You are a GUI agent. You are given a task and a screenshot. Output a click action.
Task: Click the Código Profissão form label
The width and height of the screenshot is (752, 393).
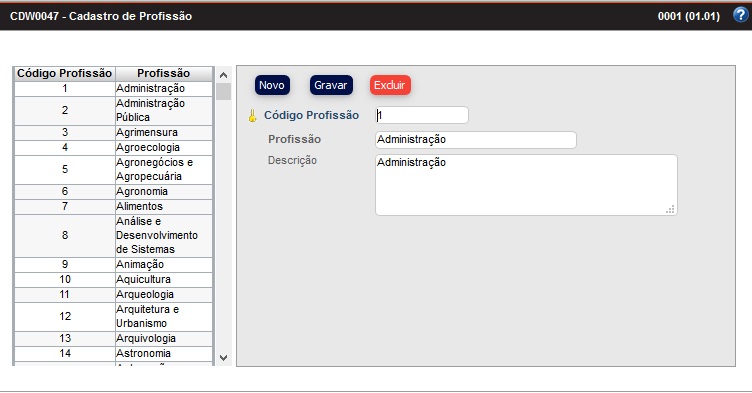point(311,115)
